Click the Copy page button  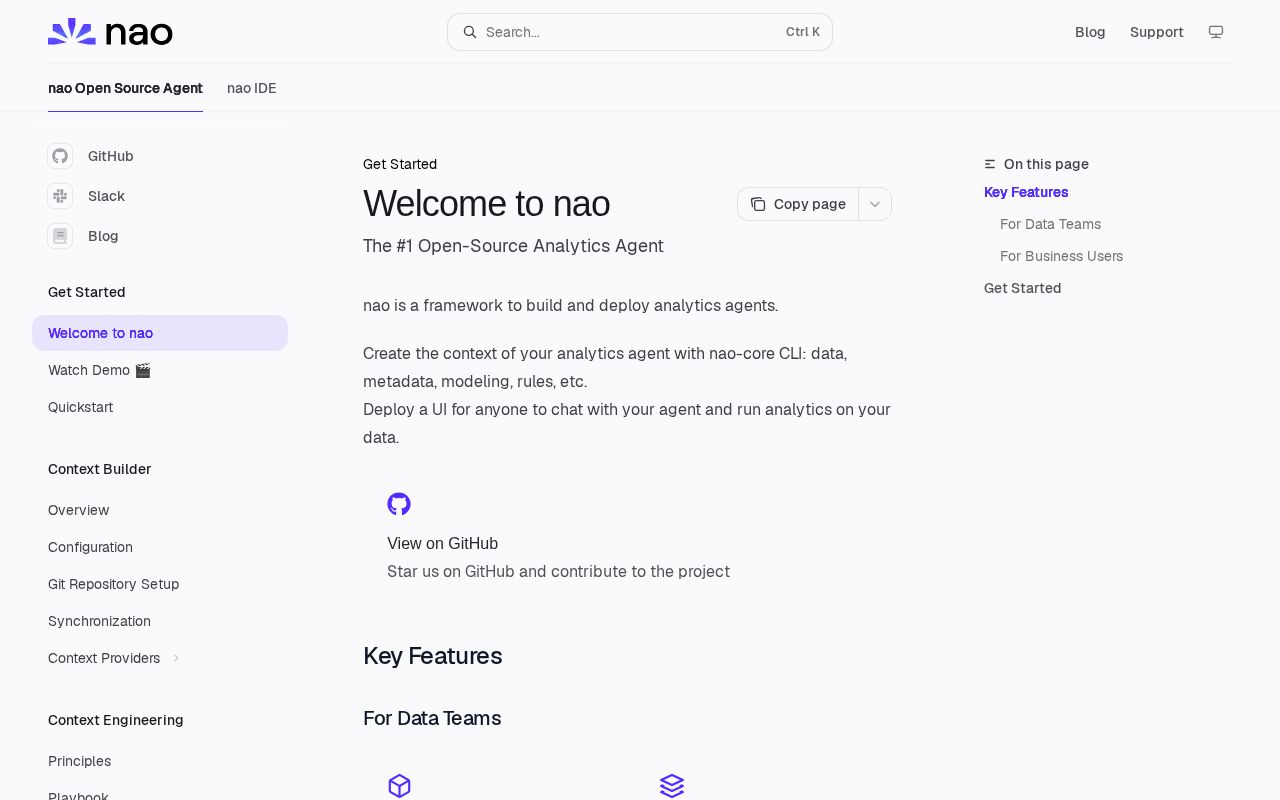(x=798, y=204)
